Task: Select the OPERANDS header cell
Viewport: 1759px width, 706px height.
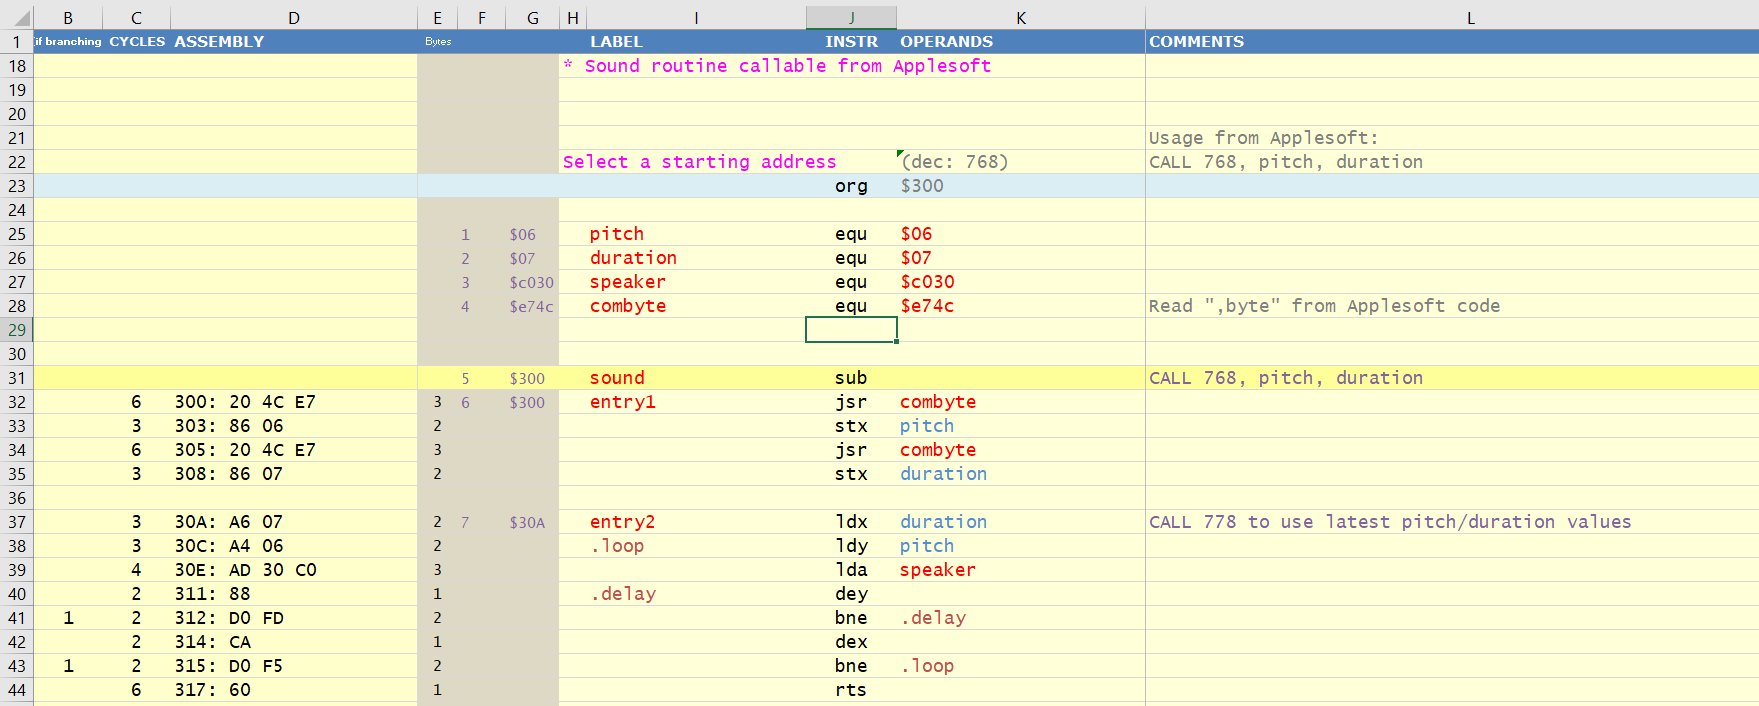Action: (946, 42)
